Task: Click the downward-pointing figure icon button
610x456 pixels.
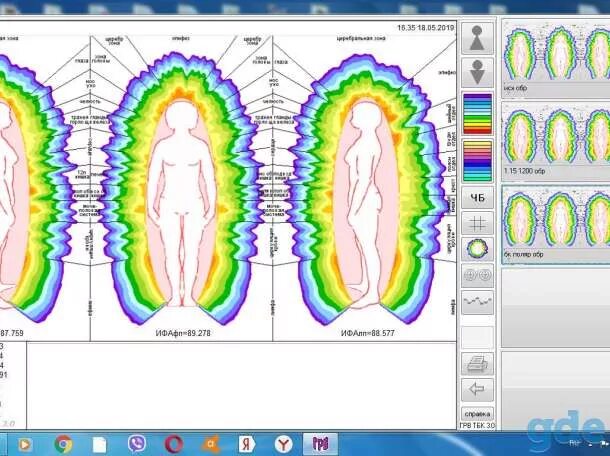Action: click(477, 72)
